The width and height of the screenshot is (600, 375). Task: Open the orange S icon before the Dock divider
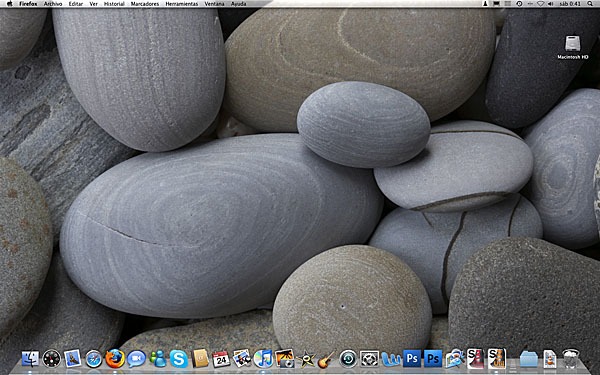click(497, 359)
